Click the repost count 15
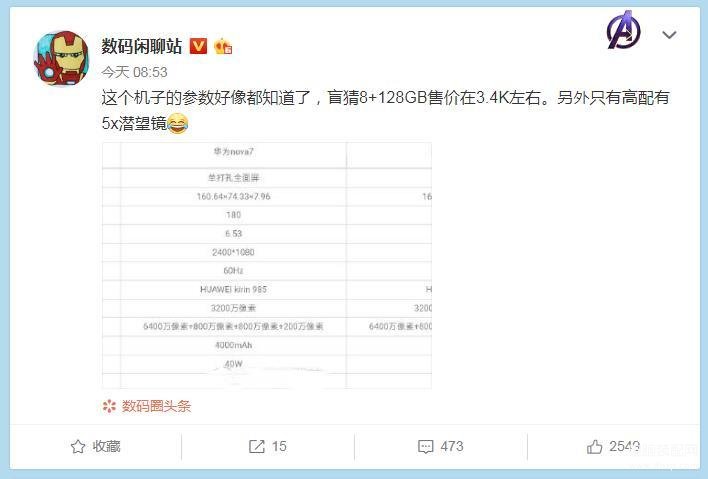This screenshot has width=708, height=479. tap(279, 446)
